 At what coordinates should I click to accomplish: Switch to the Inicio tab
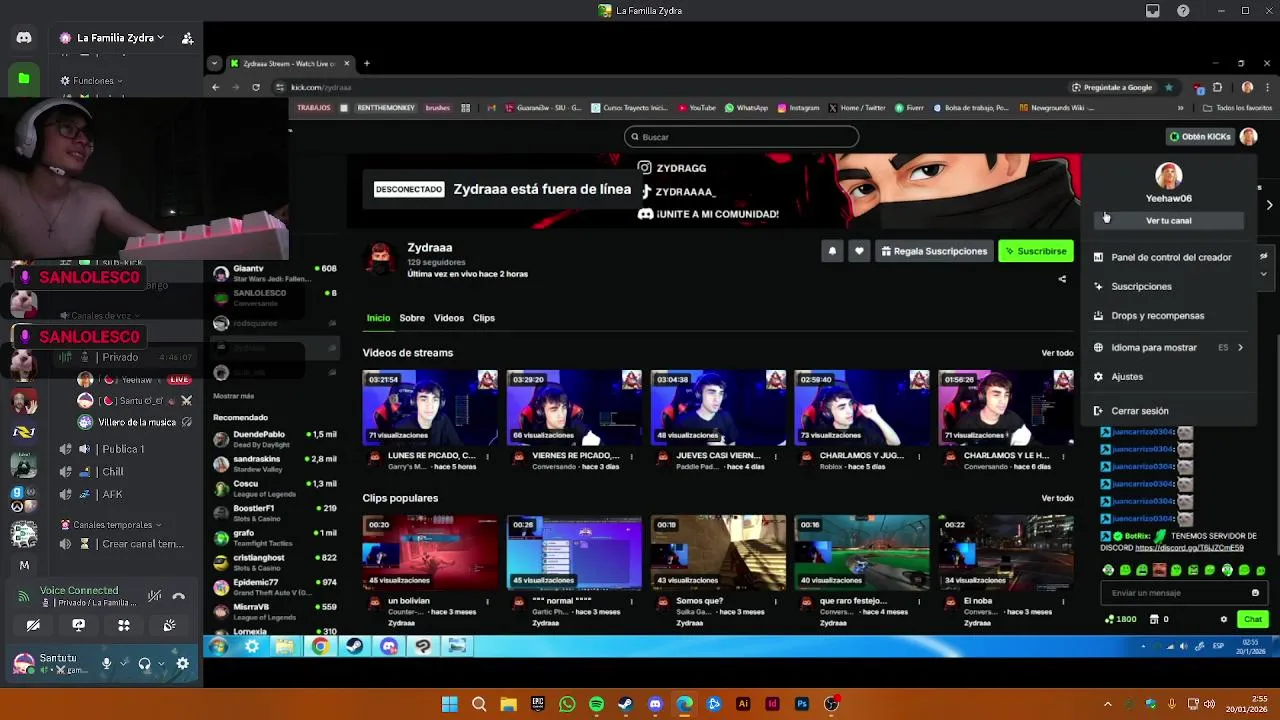tap(378, 318)
